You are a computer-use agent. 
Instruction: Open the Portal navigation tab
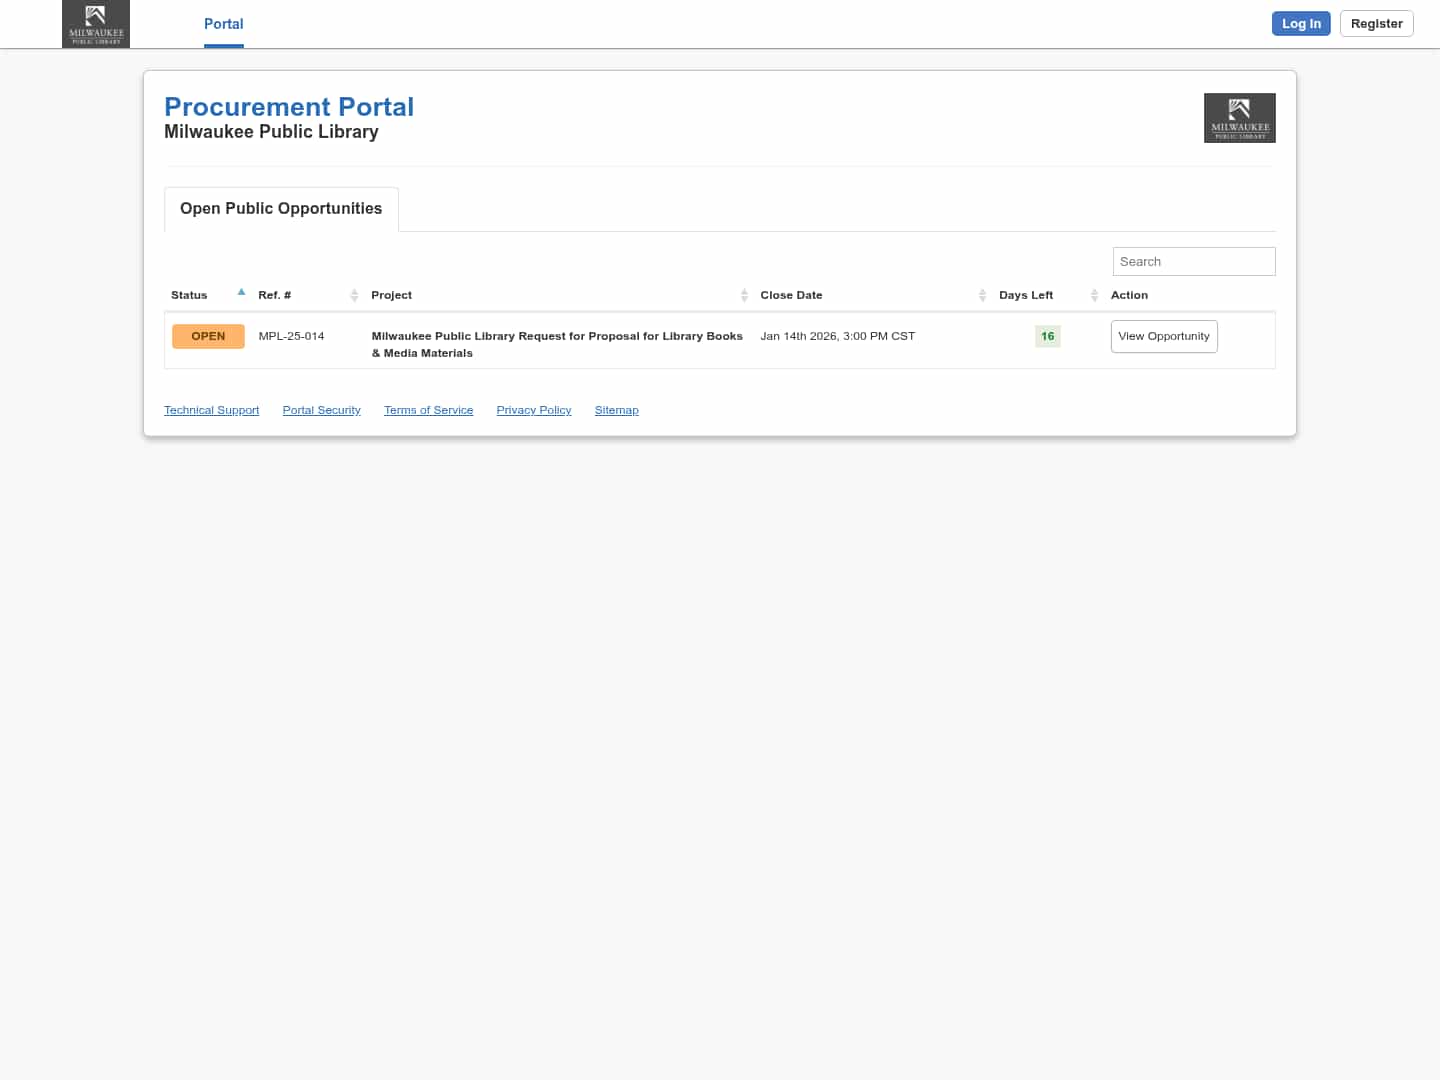click(223, 24)
